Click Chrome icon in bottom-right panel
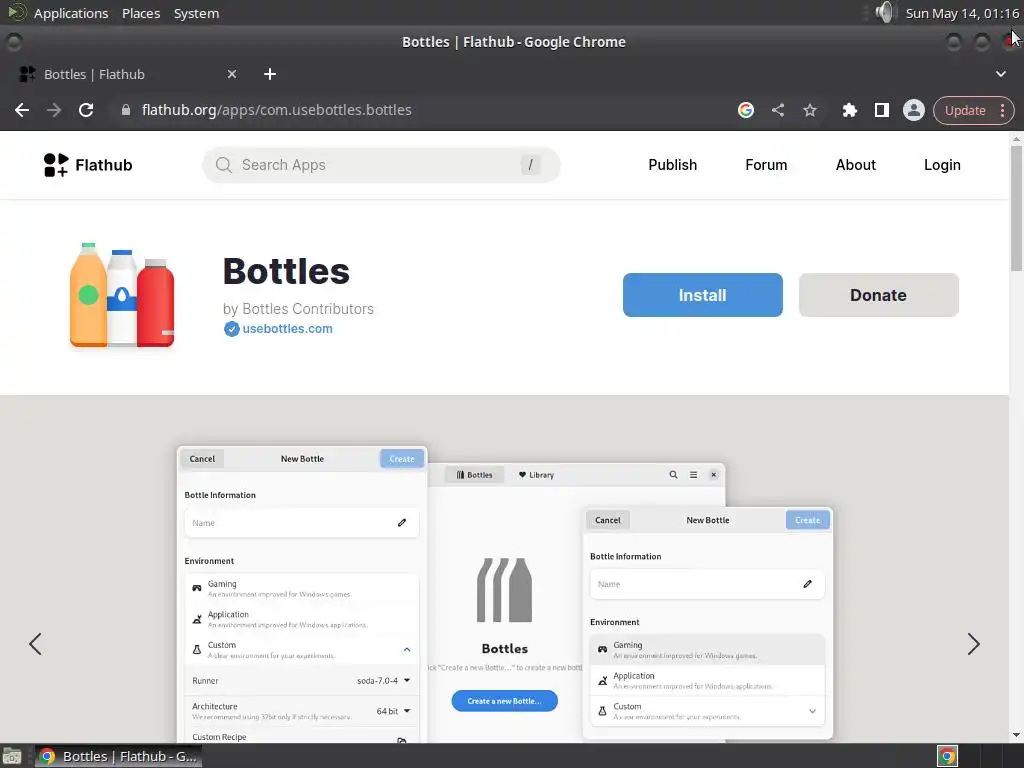The image size is (1024, 768). pos(947,756)
